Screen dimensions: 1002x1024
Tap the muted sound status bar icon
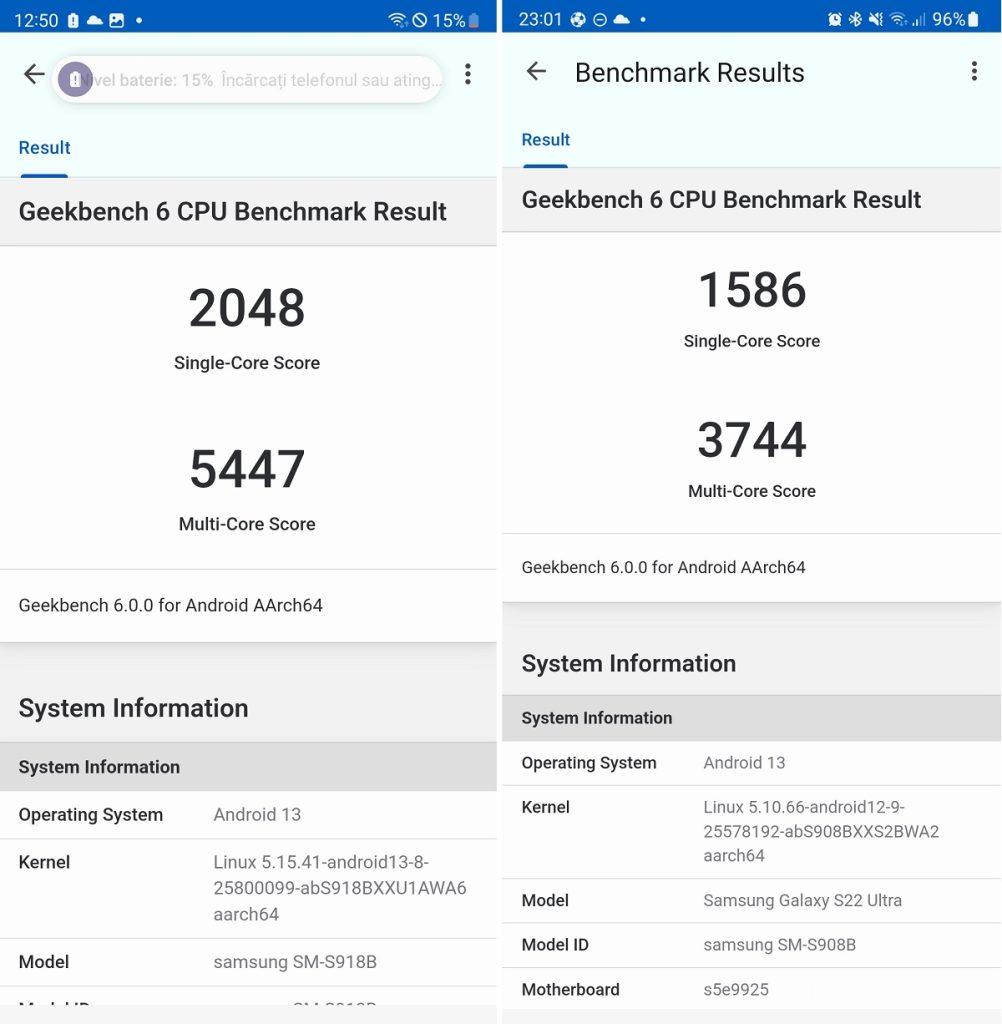[876, 19]
